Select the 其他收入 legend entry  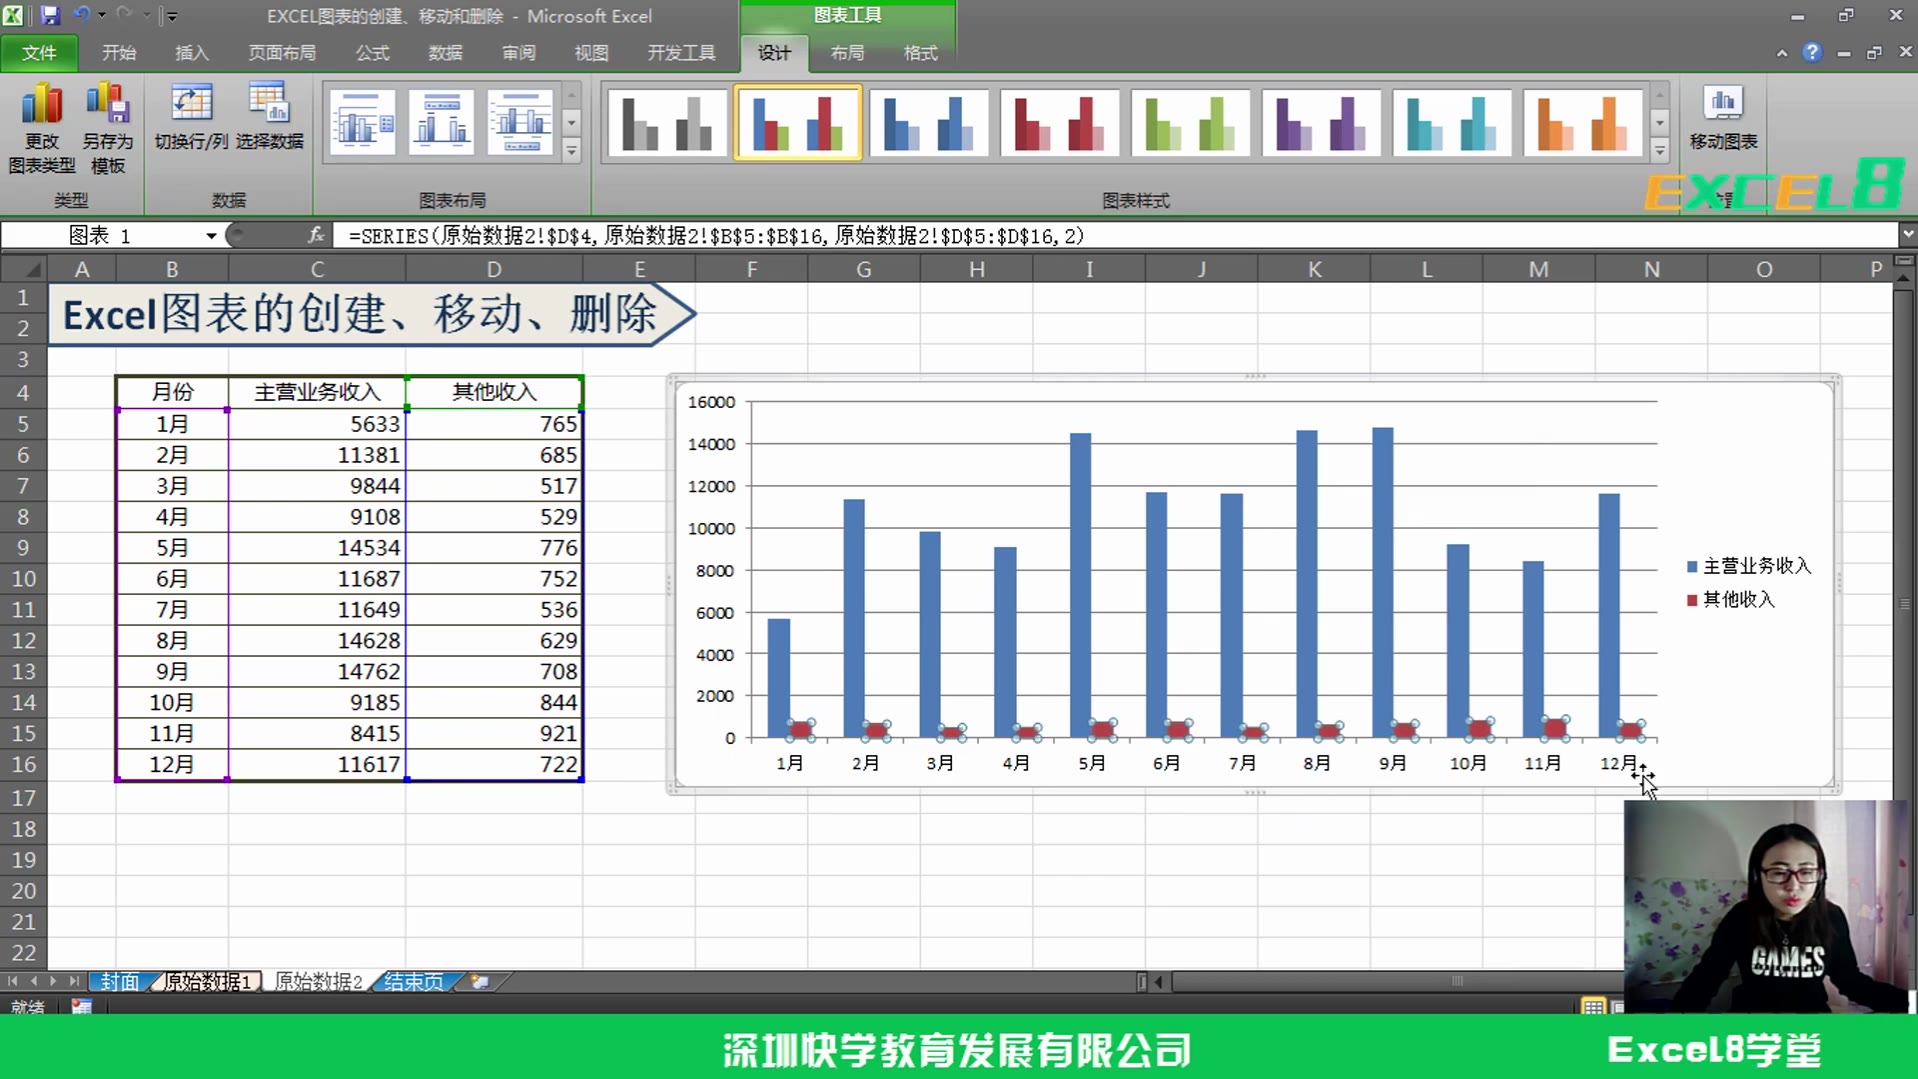[1738, 599]
